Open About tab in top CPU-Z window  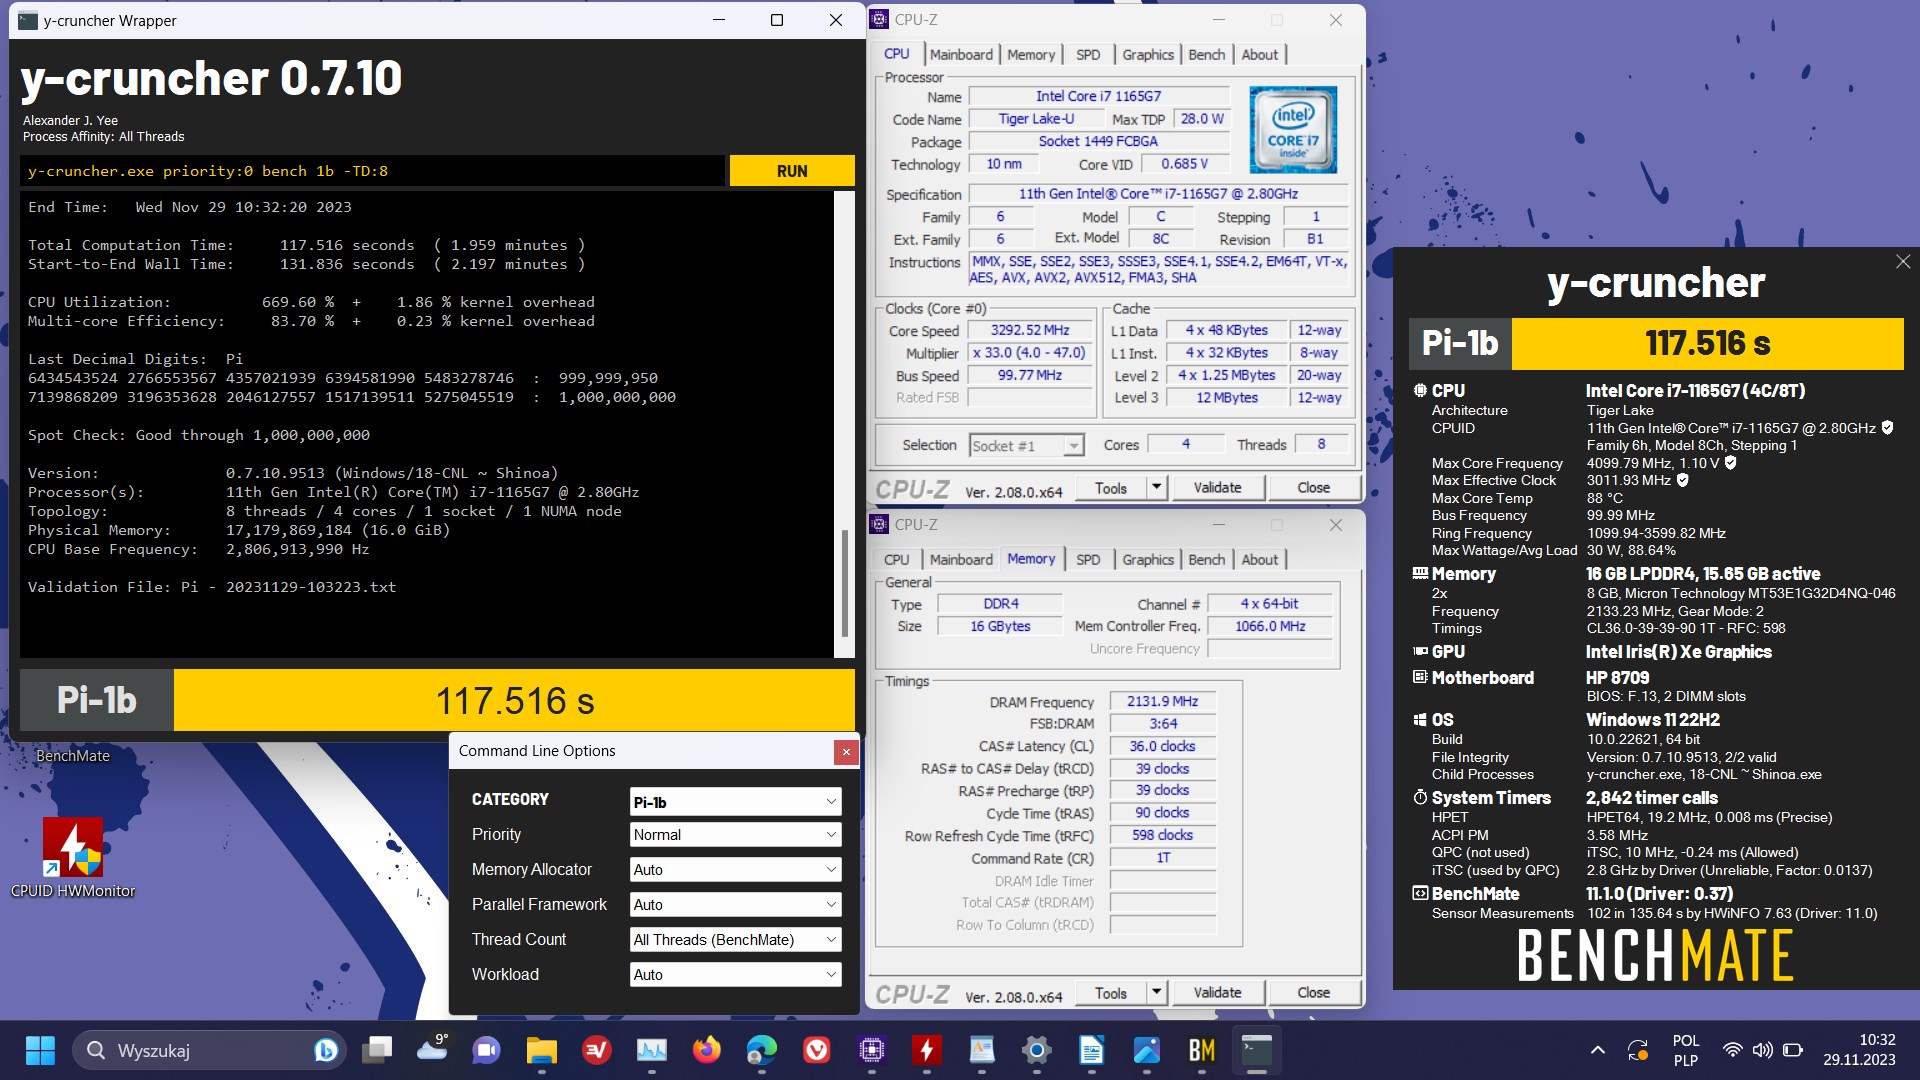coord(1259,55)
